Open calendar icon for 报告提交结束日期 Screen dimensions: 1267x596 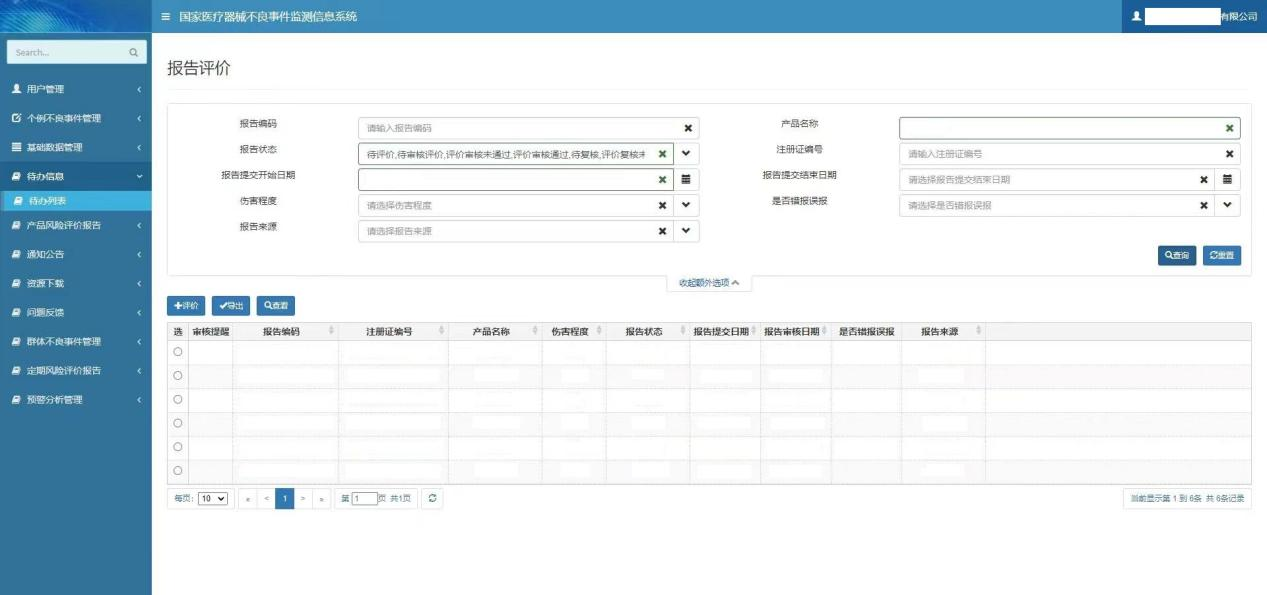1229,180
